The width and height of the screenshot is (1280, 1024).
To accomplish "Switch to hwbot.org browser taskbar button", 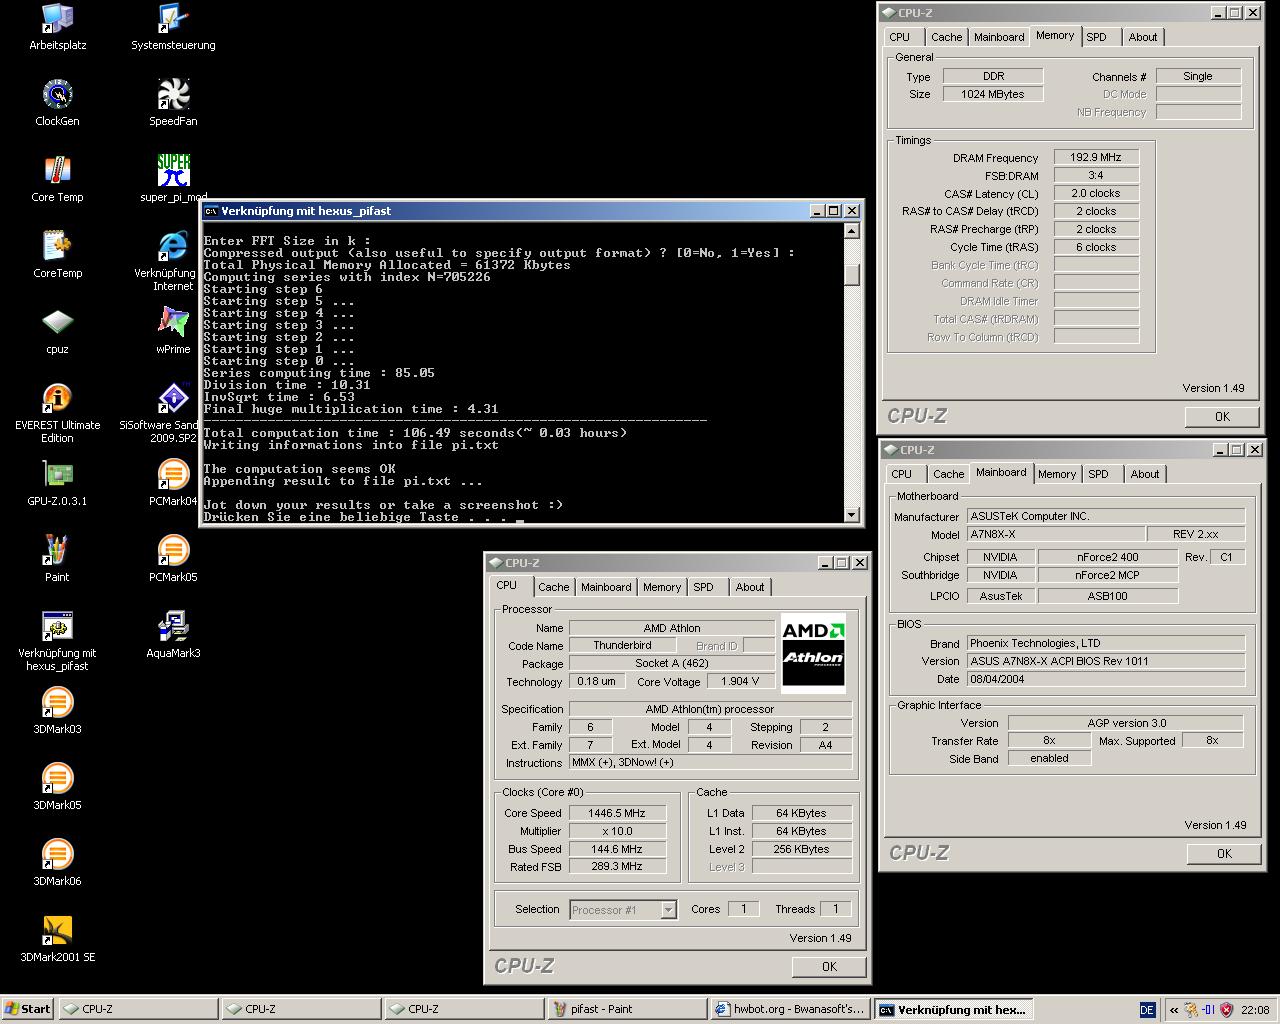I will (x=790, y=1009).
